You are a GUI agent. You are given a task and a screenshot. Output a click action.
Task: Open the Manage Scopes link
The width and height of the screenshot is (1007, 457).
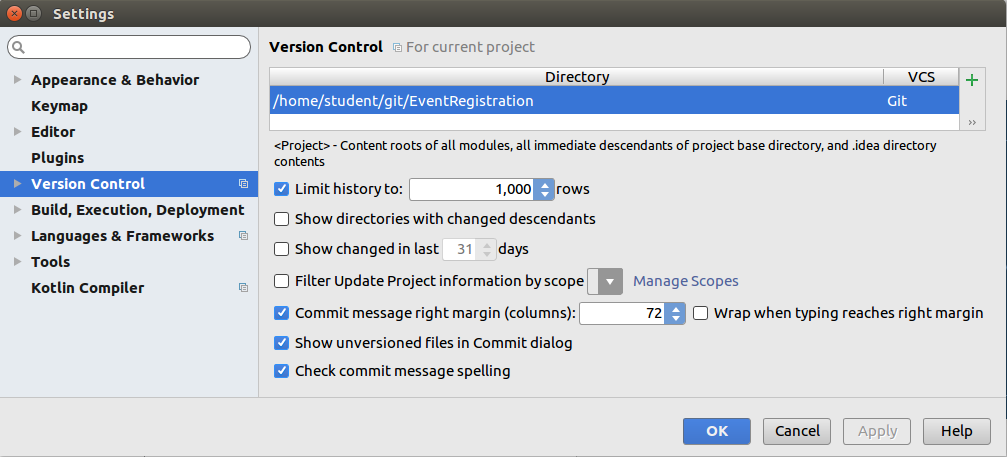coord(686,281)
